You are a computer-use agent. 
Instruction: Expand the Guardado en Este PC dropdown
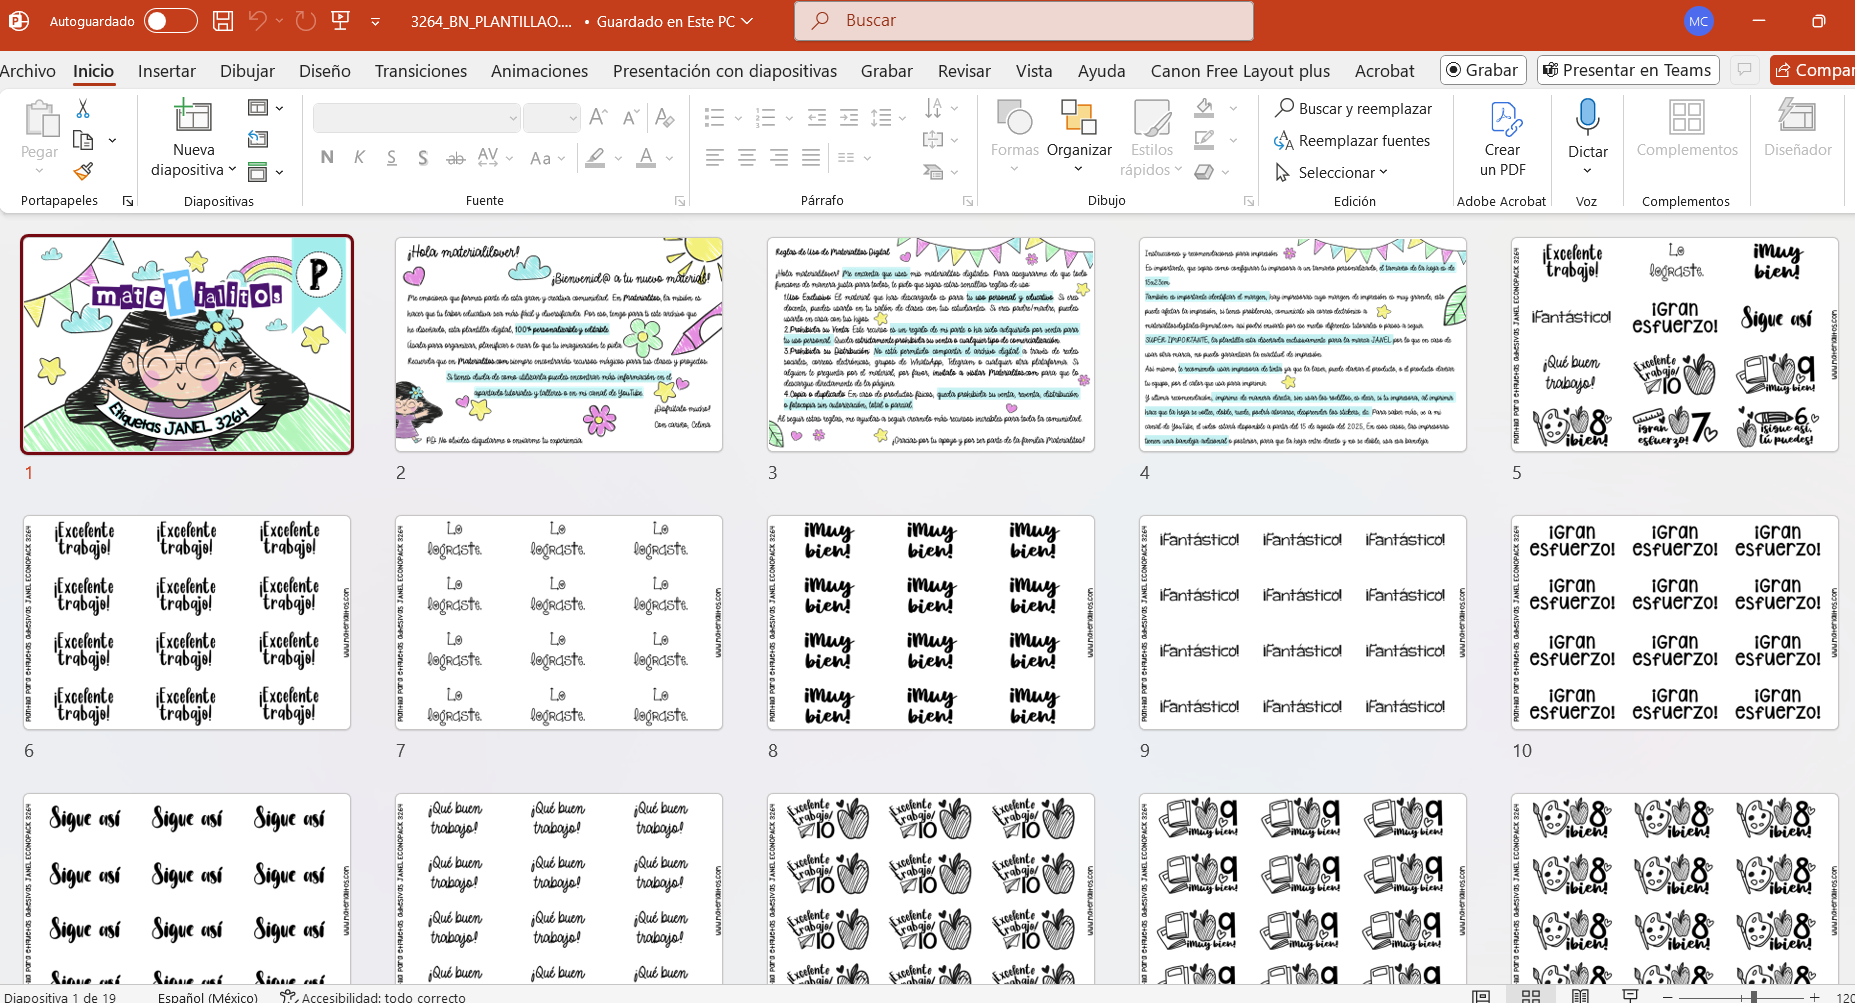[x=746, y=21]
